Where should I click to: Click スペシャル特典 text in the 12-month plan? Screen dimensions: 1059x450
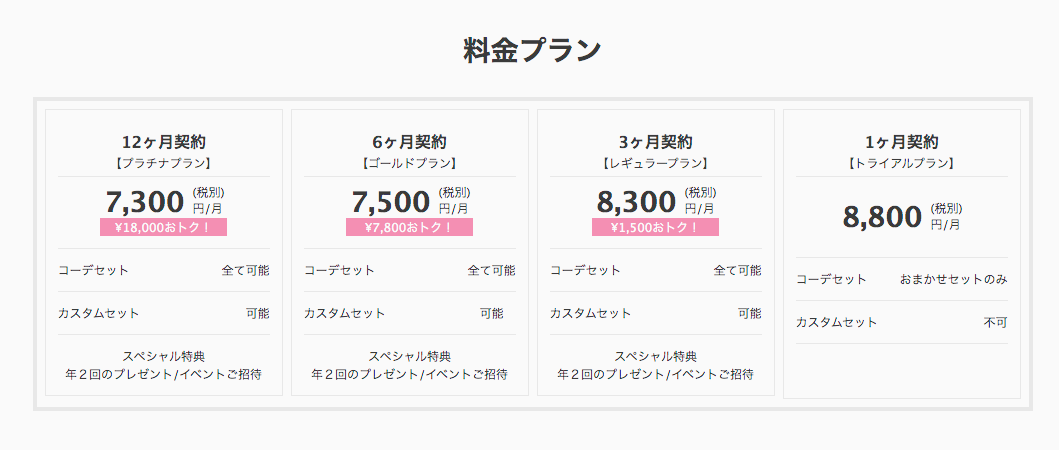click(163, 356)
